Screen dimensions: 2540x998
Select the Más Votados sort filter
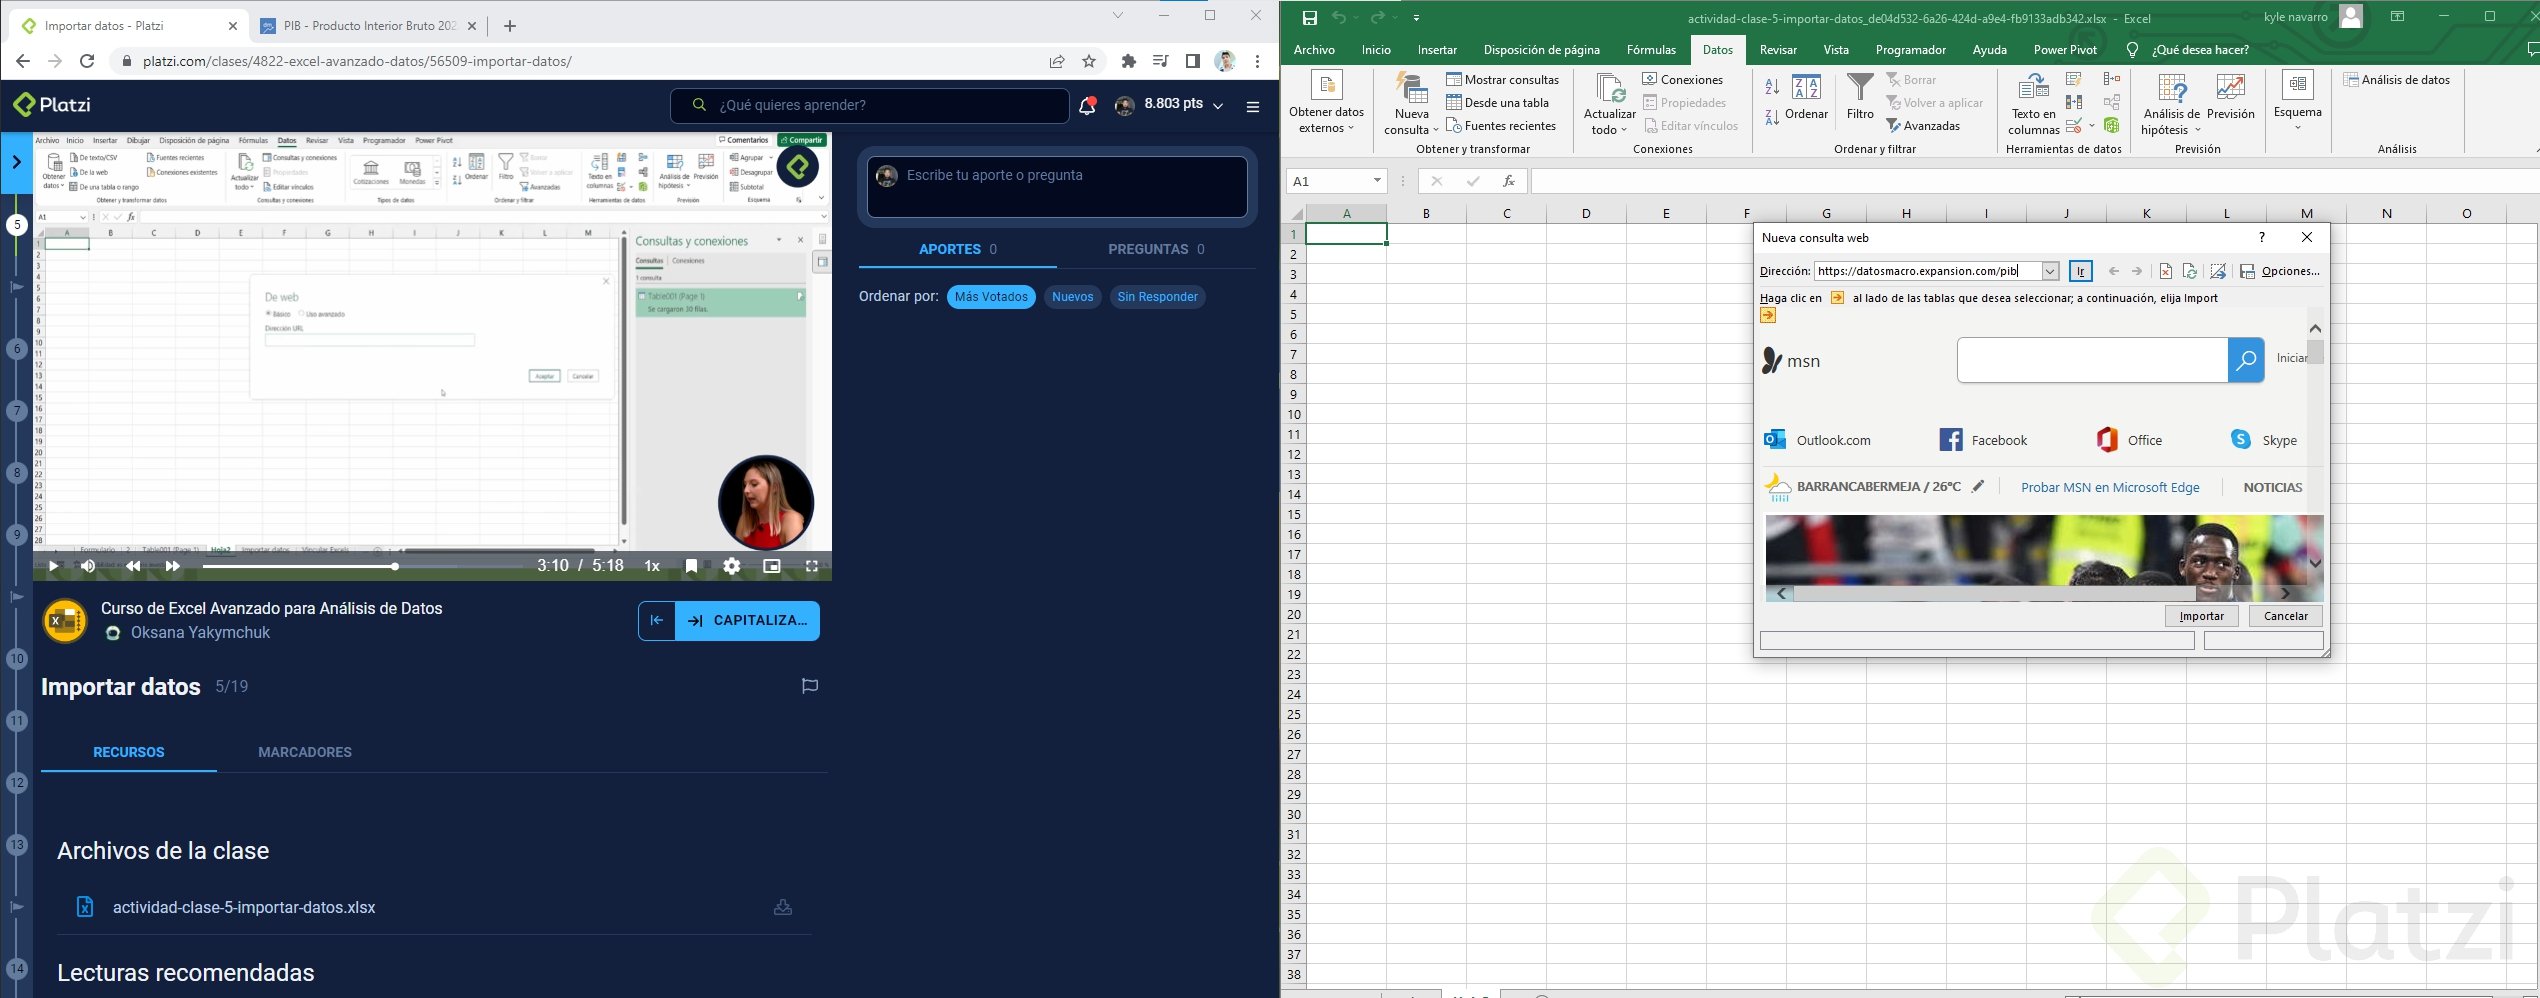(991, 297)
